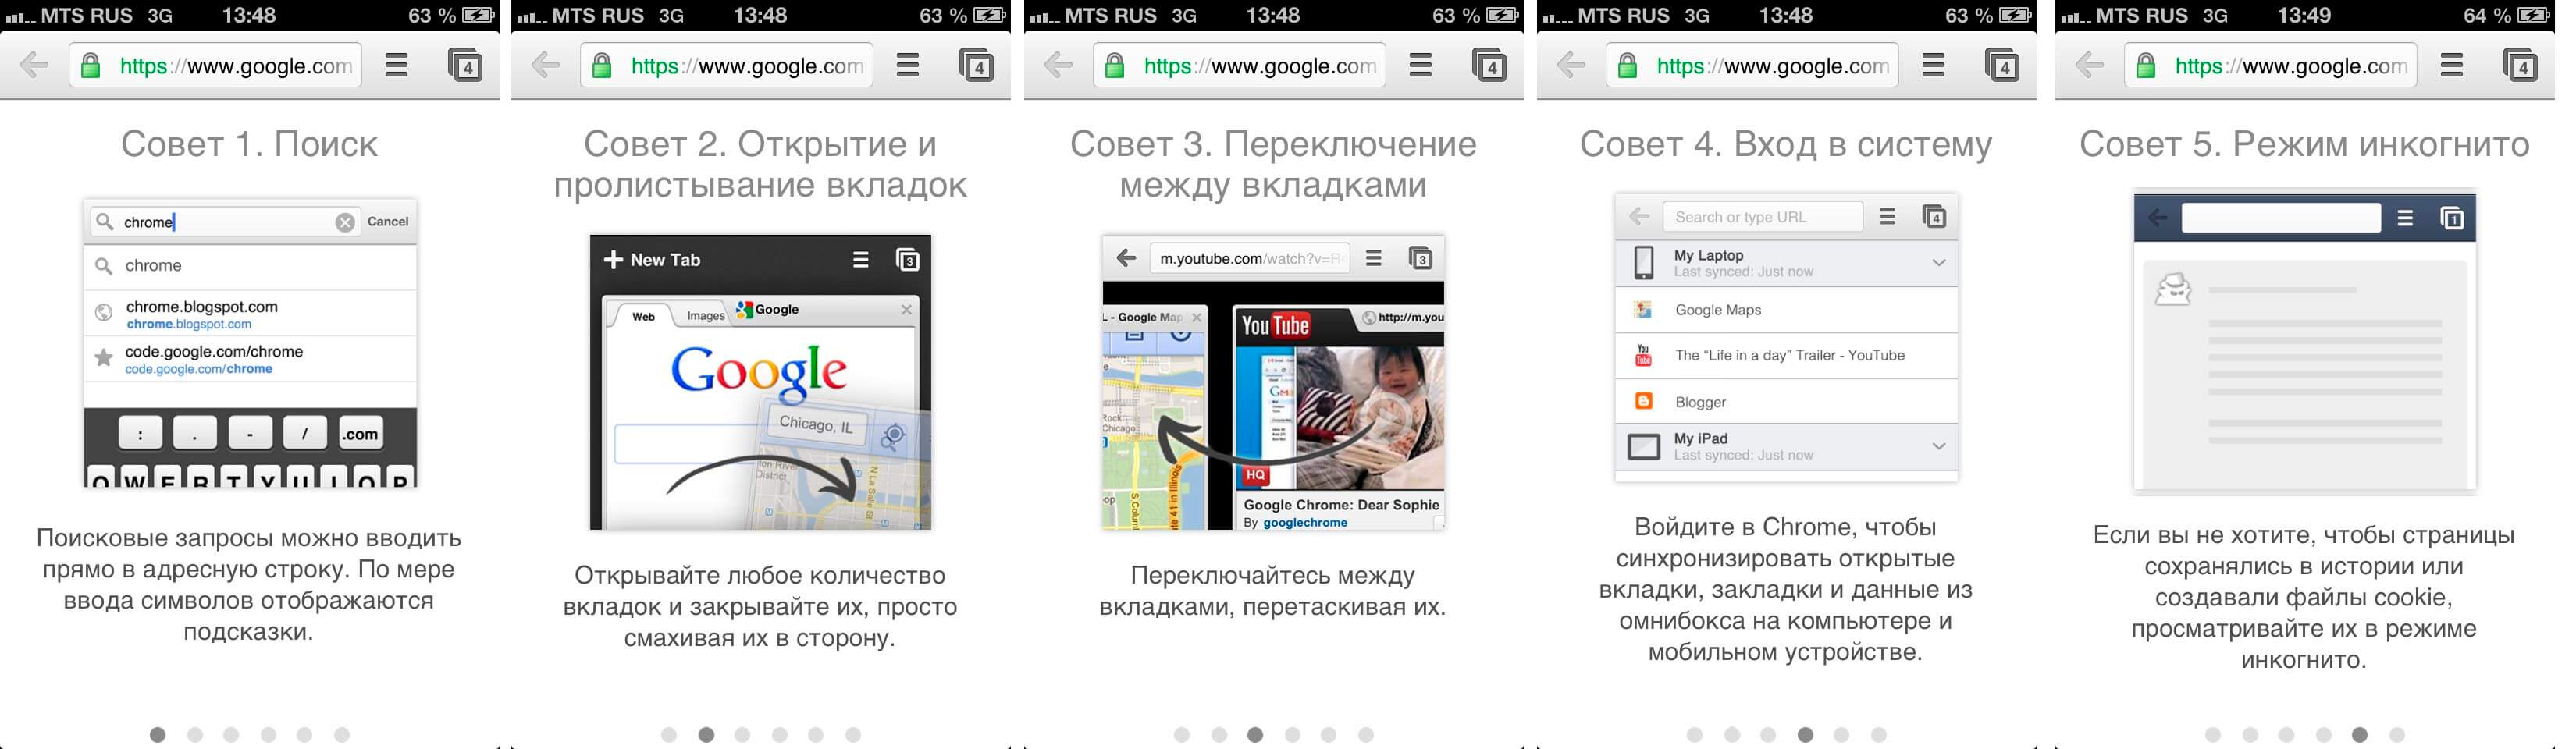This screenshot has height=749, width=2576.
Task: Tap the menu icon in dark incognito toolbar
Action: coord(2406,218)
